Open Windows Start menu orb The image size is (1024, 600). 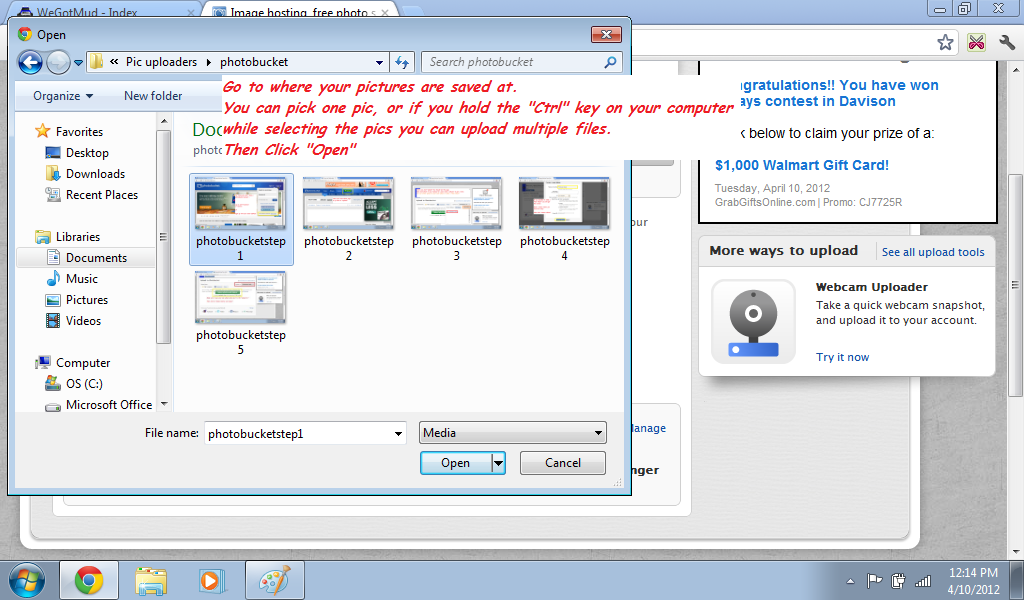(x=26, y=579)
